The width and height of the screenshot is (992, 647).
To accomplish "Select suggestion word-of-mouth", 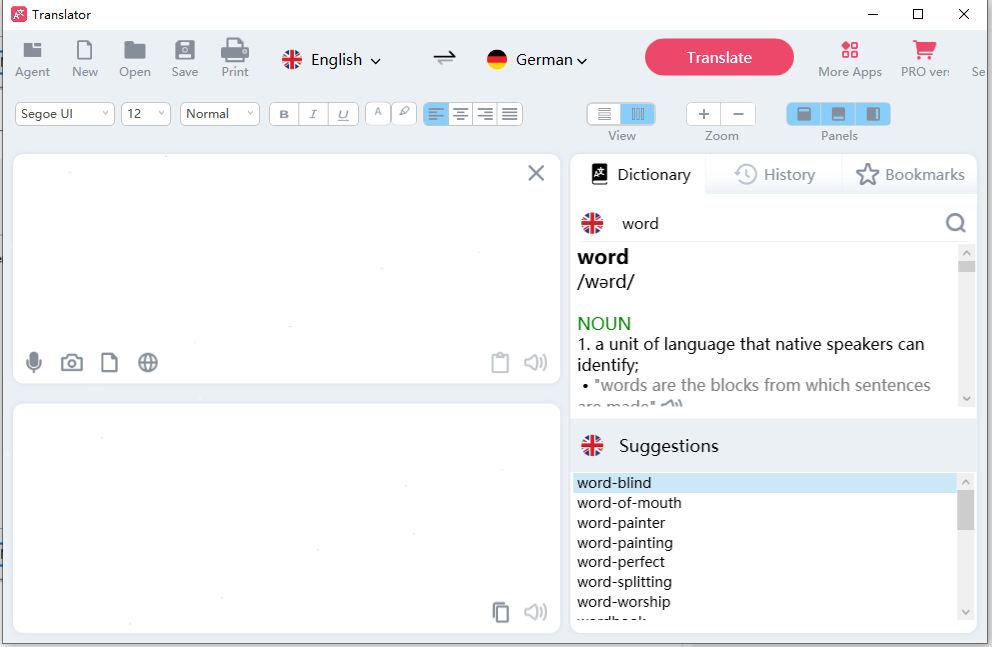I will pos(764,503).
